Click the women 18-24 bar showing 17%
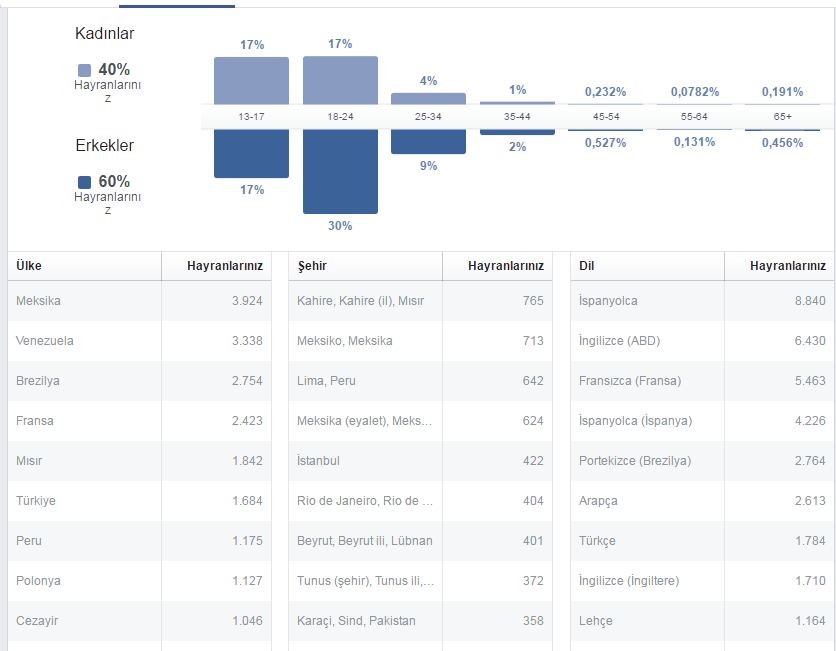Image resolution: width=836 pixels, height=651 pixels. 340,80
